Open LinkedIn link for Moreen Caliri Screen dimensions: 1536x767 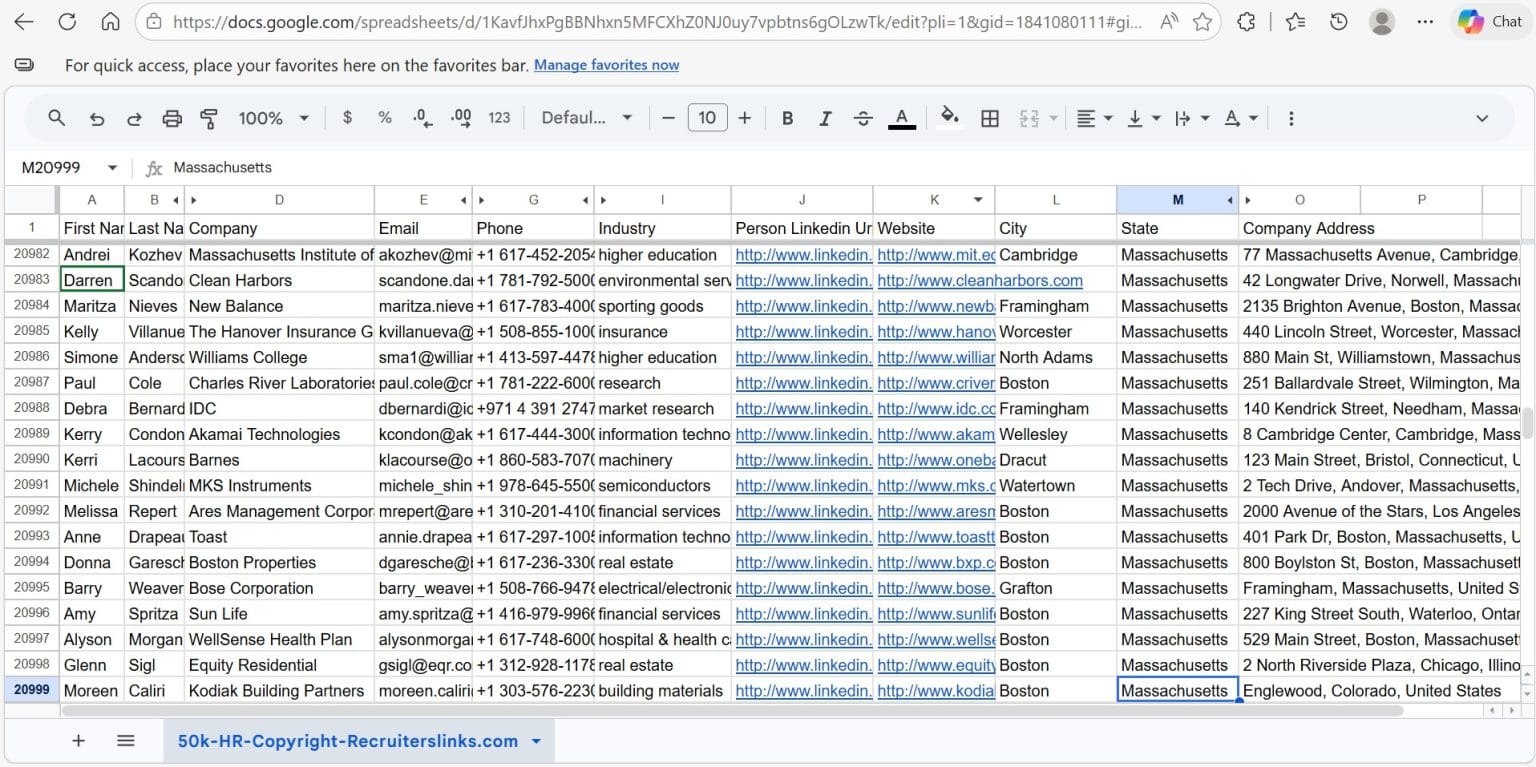click(803, 691)
